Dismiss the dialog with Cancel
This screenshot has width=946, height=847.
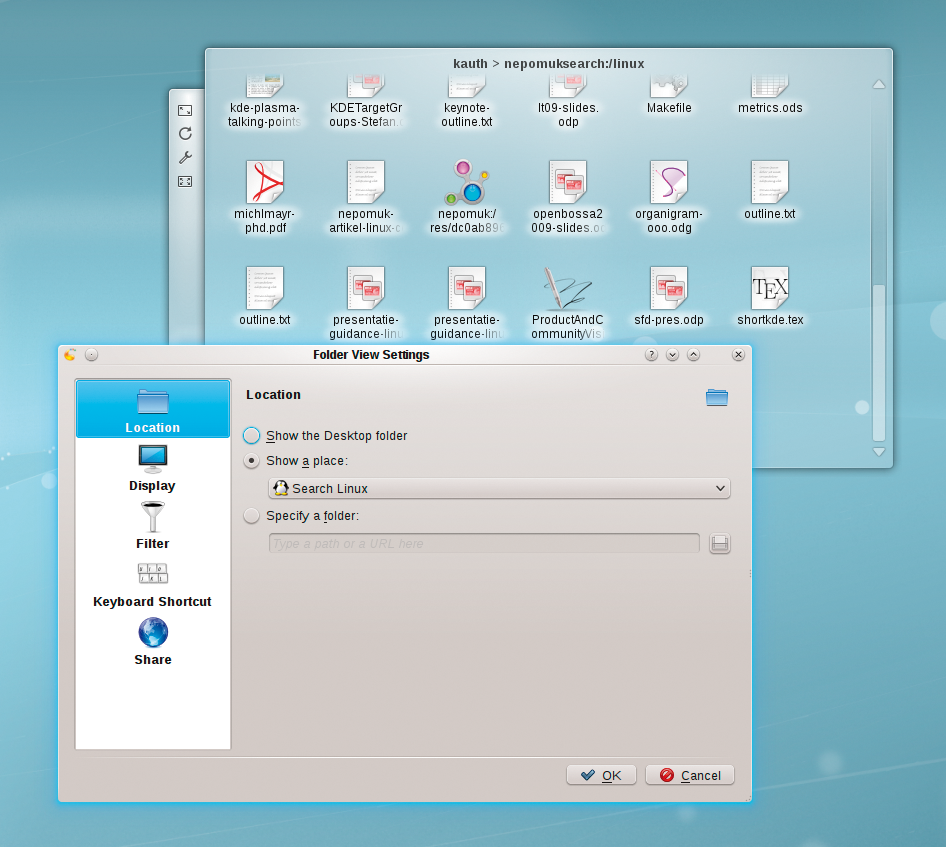pos(690,775)
